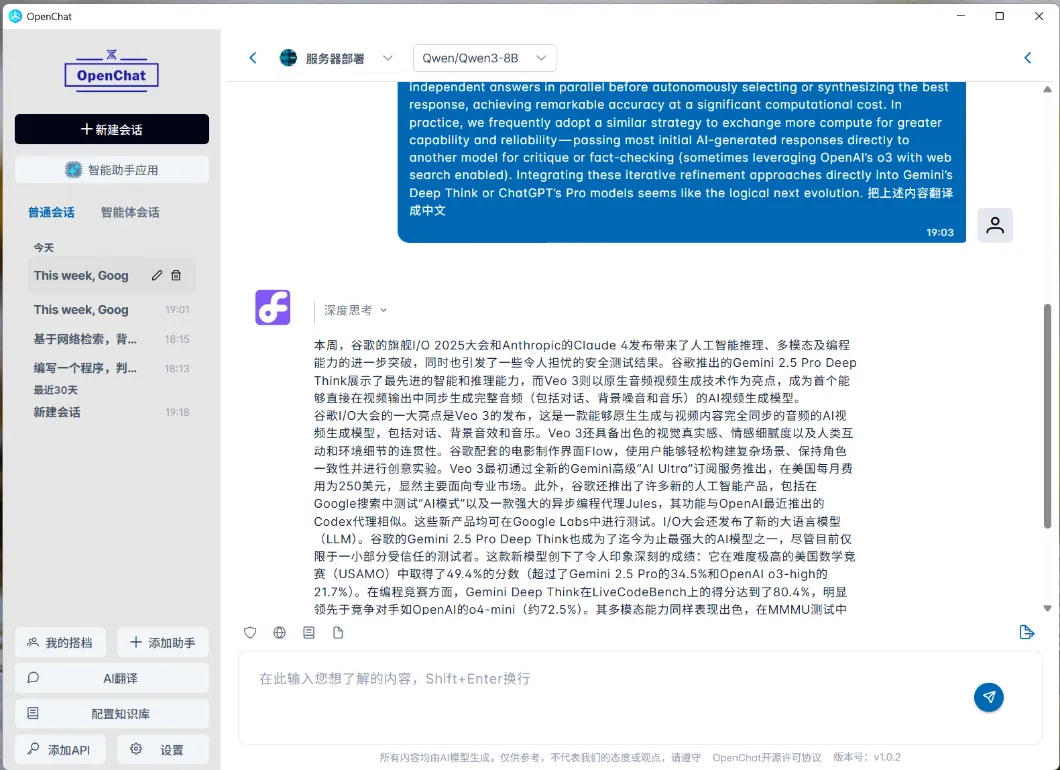Open 我的搭档
The height and width of the screenshot is (770, 1060).
click(x=60, y=642)
